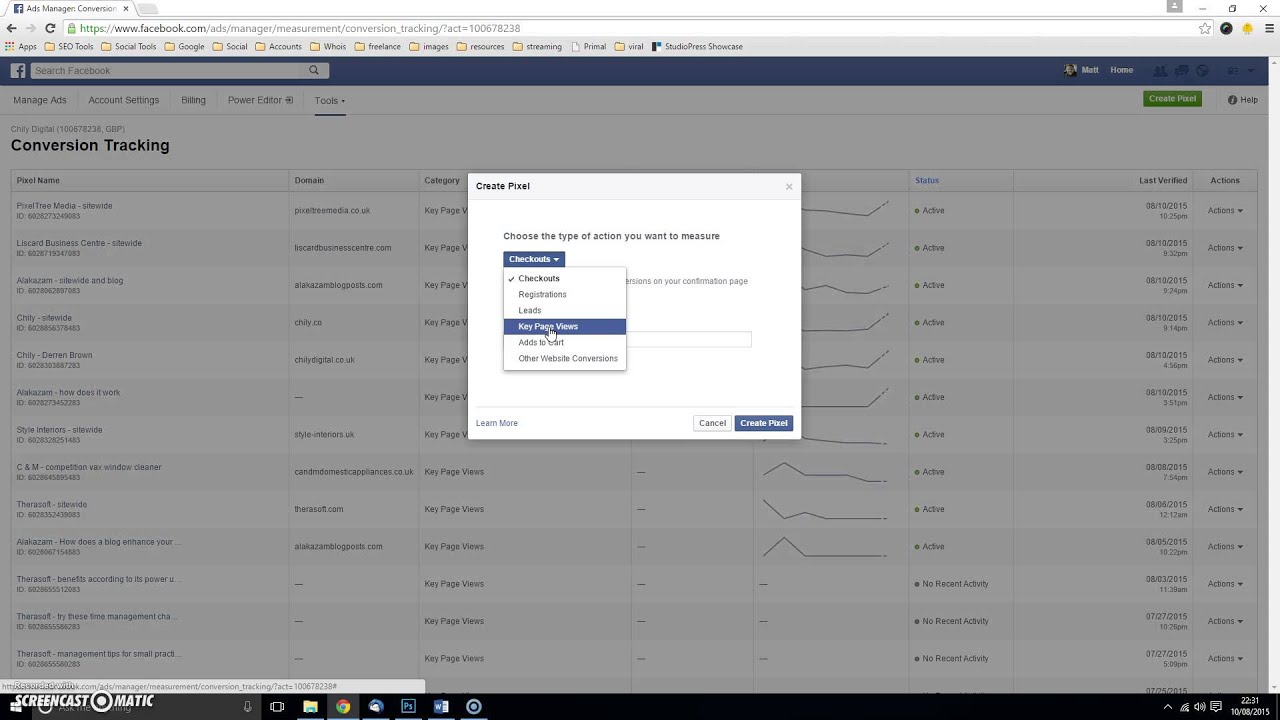Select Leads in the dropdown list
Screen dimensions: 1280x720
coord(564,311)
